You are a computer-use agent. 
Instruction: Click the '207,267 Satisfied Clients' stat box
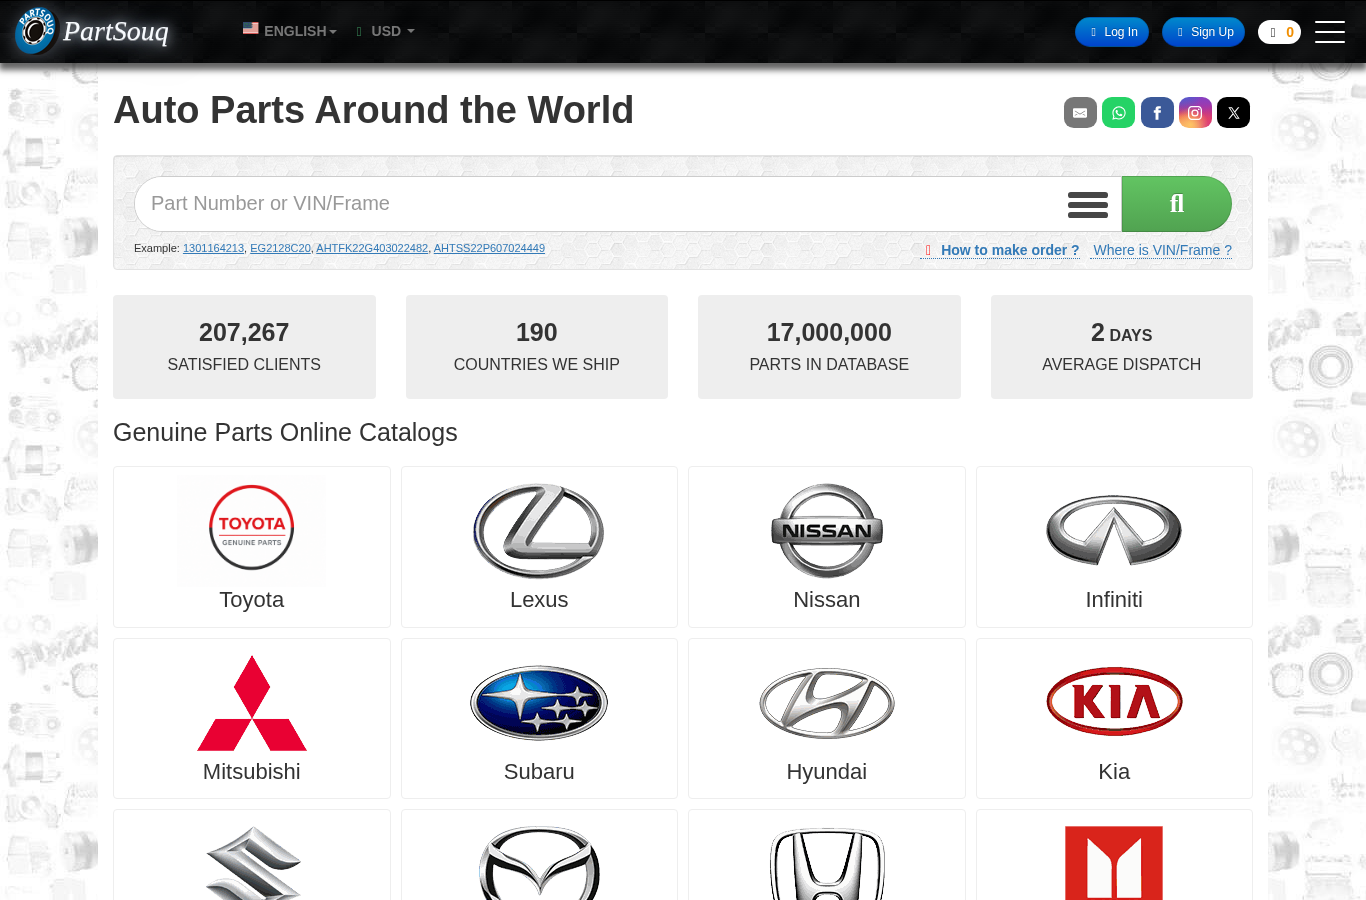244,347
